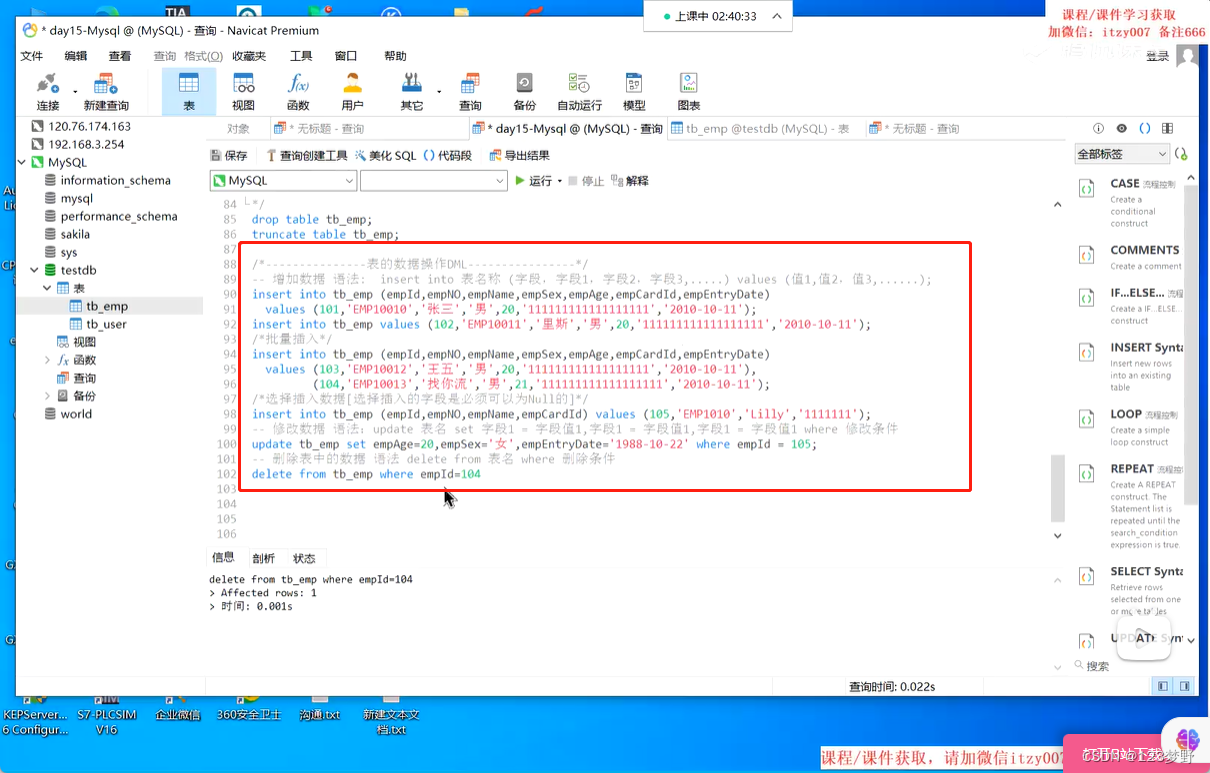
Task: Show the 视图 (Views) panel
Action: click(241, 91)
